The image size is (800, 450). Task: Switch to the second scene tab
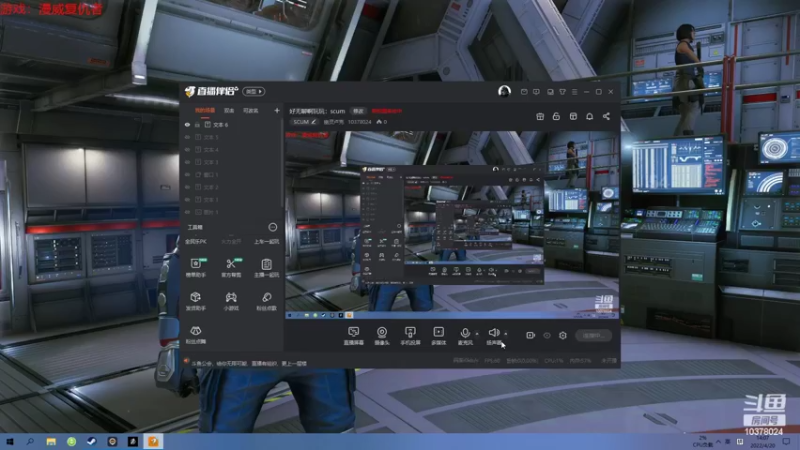coord(229,110)
